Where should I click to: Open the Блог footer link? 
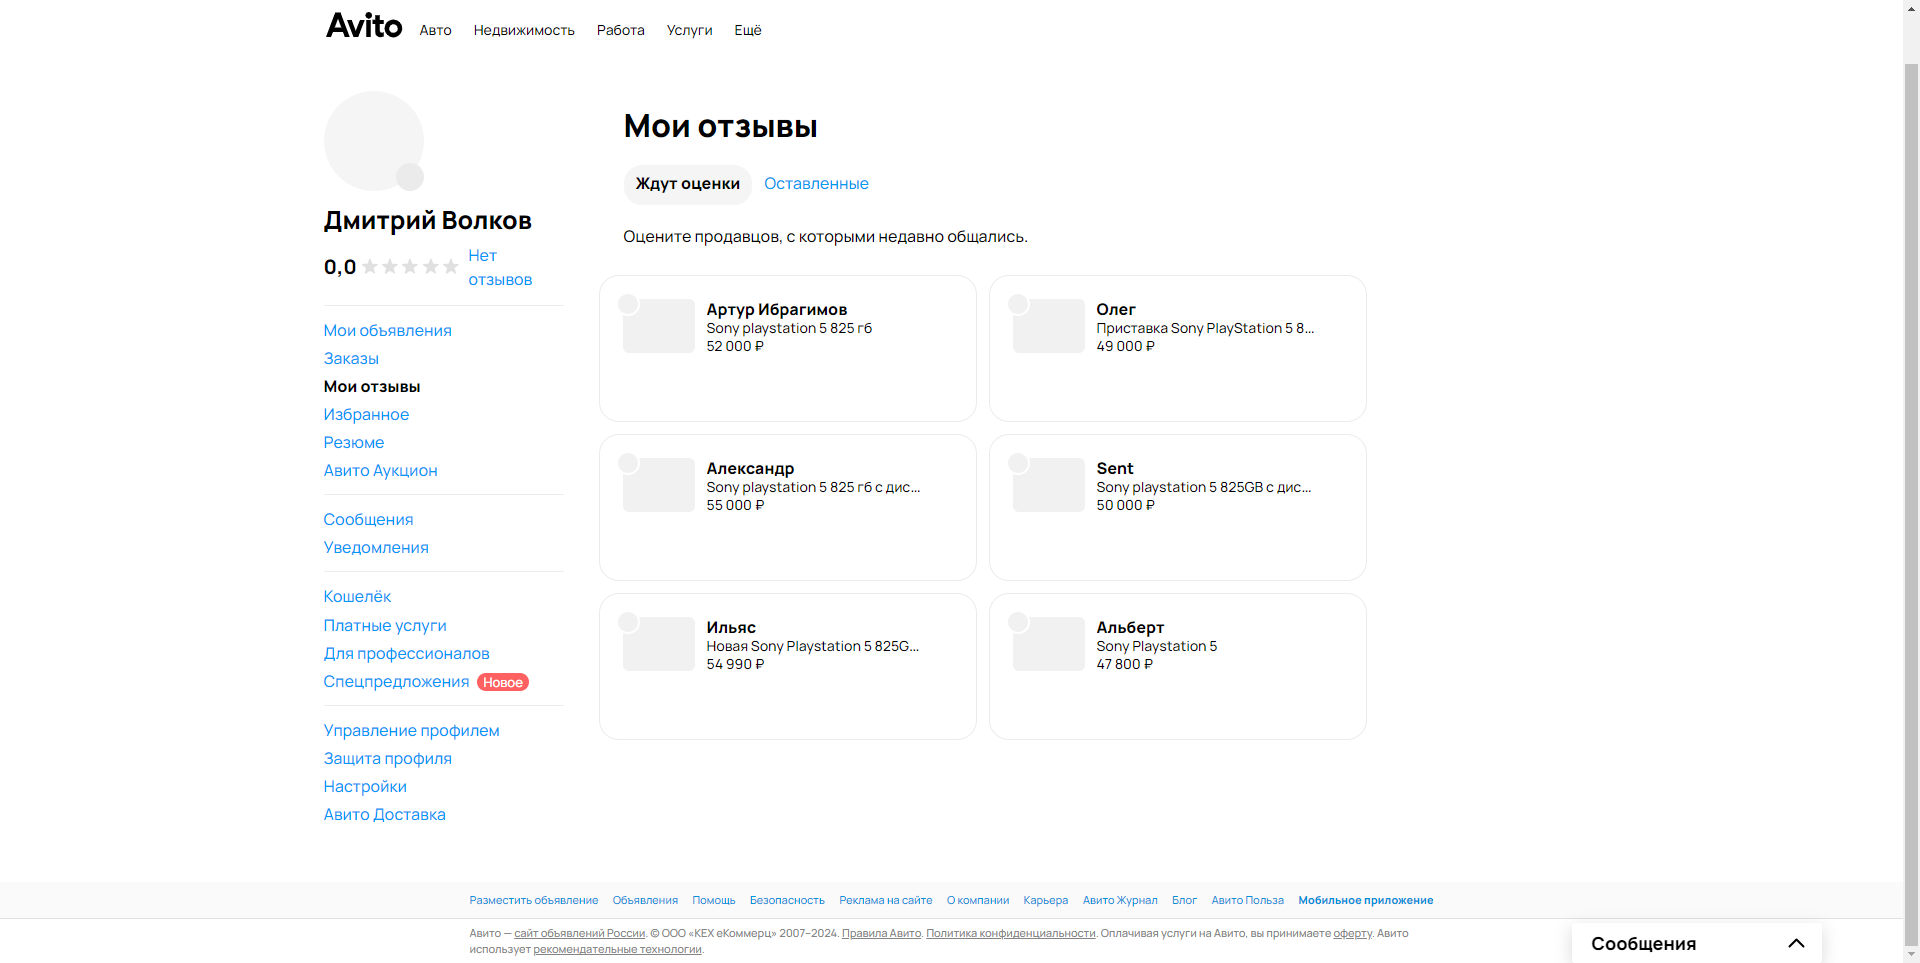[1184, 900]
